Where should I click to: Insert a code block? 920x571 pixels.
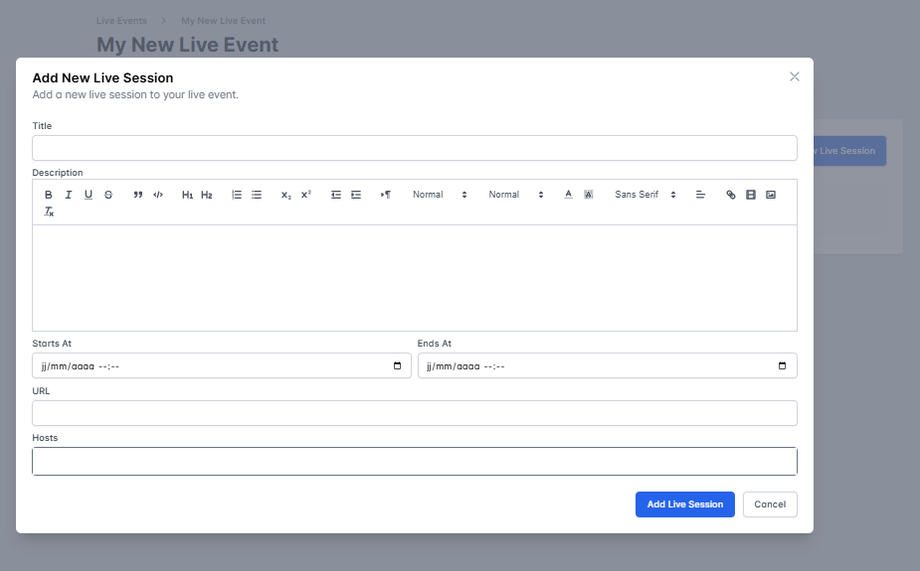coord(158,195)
